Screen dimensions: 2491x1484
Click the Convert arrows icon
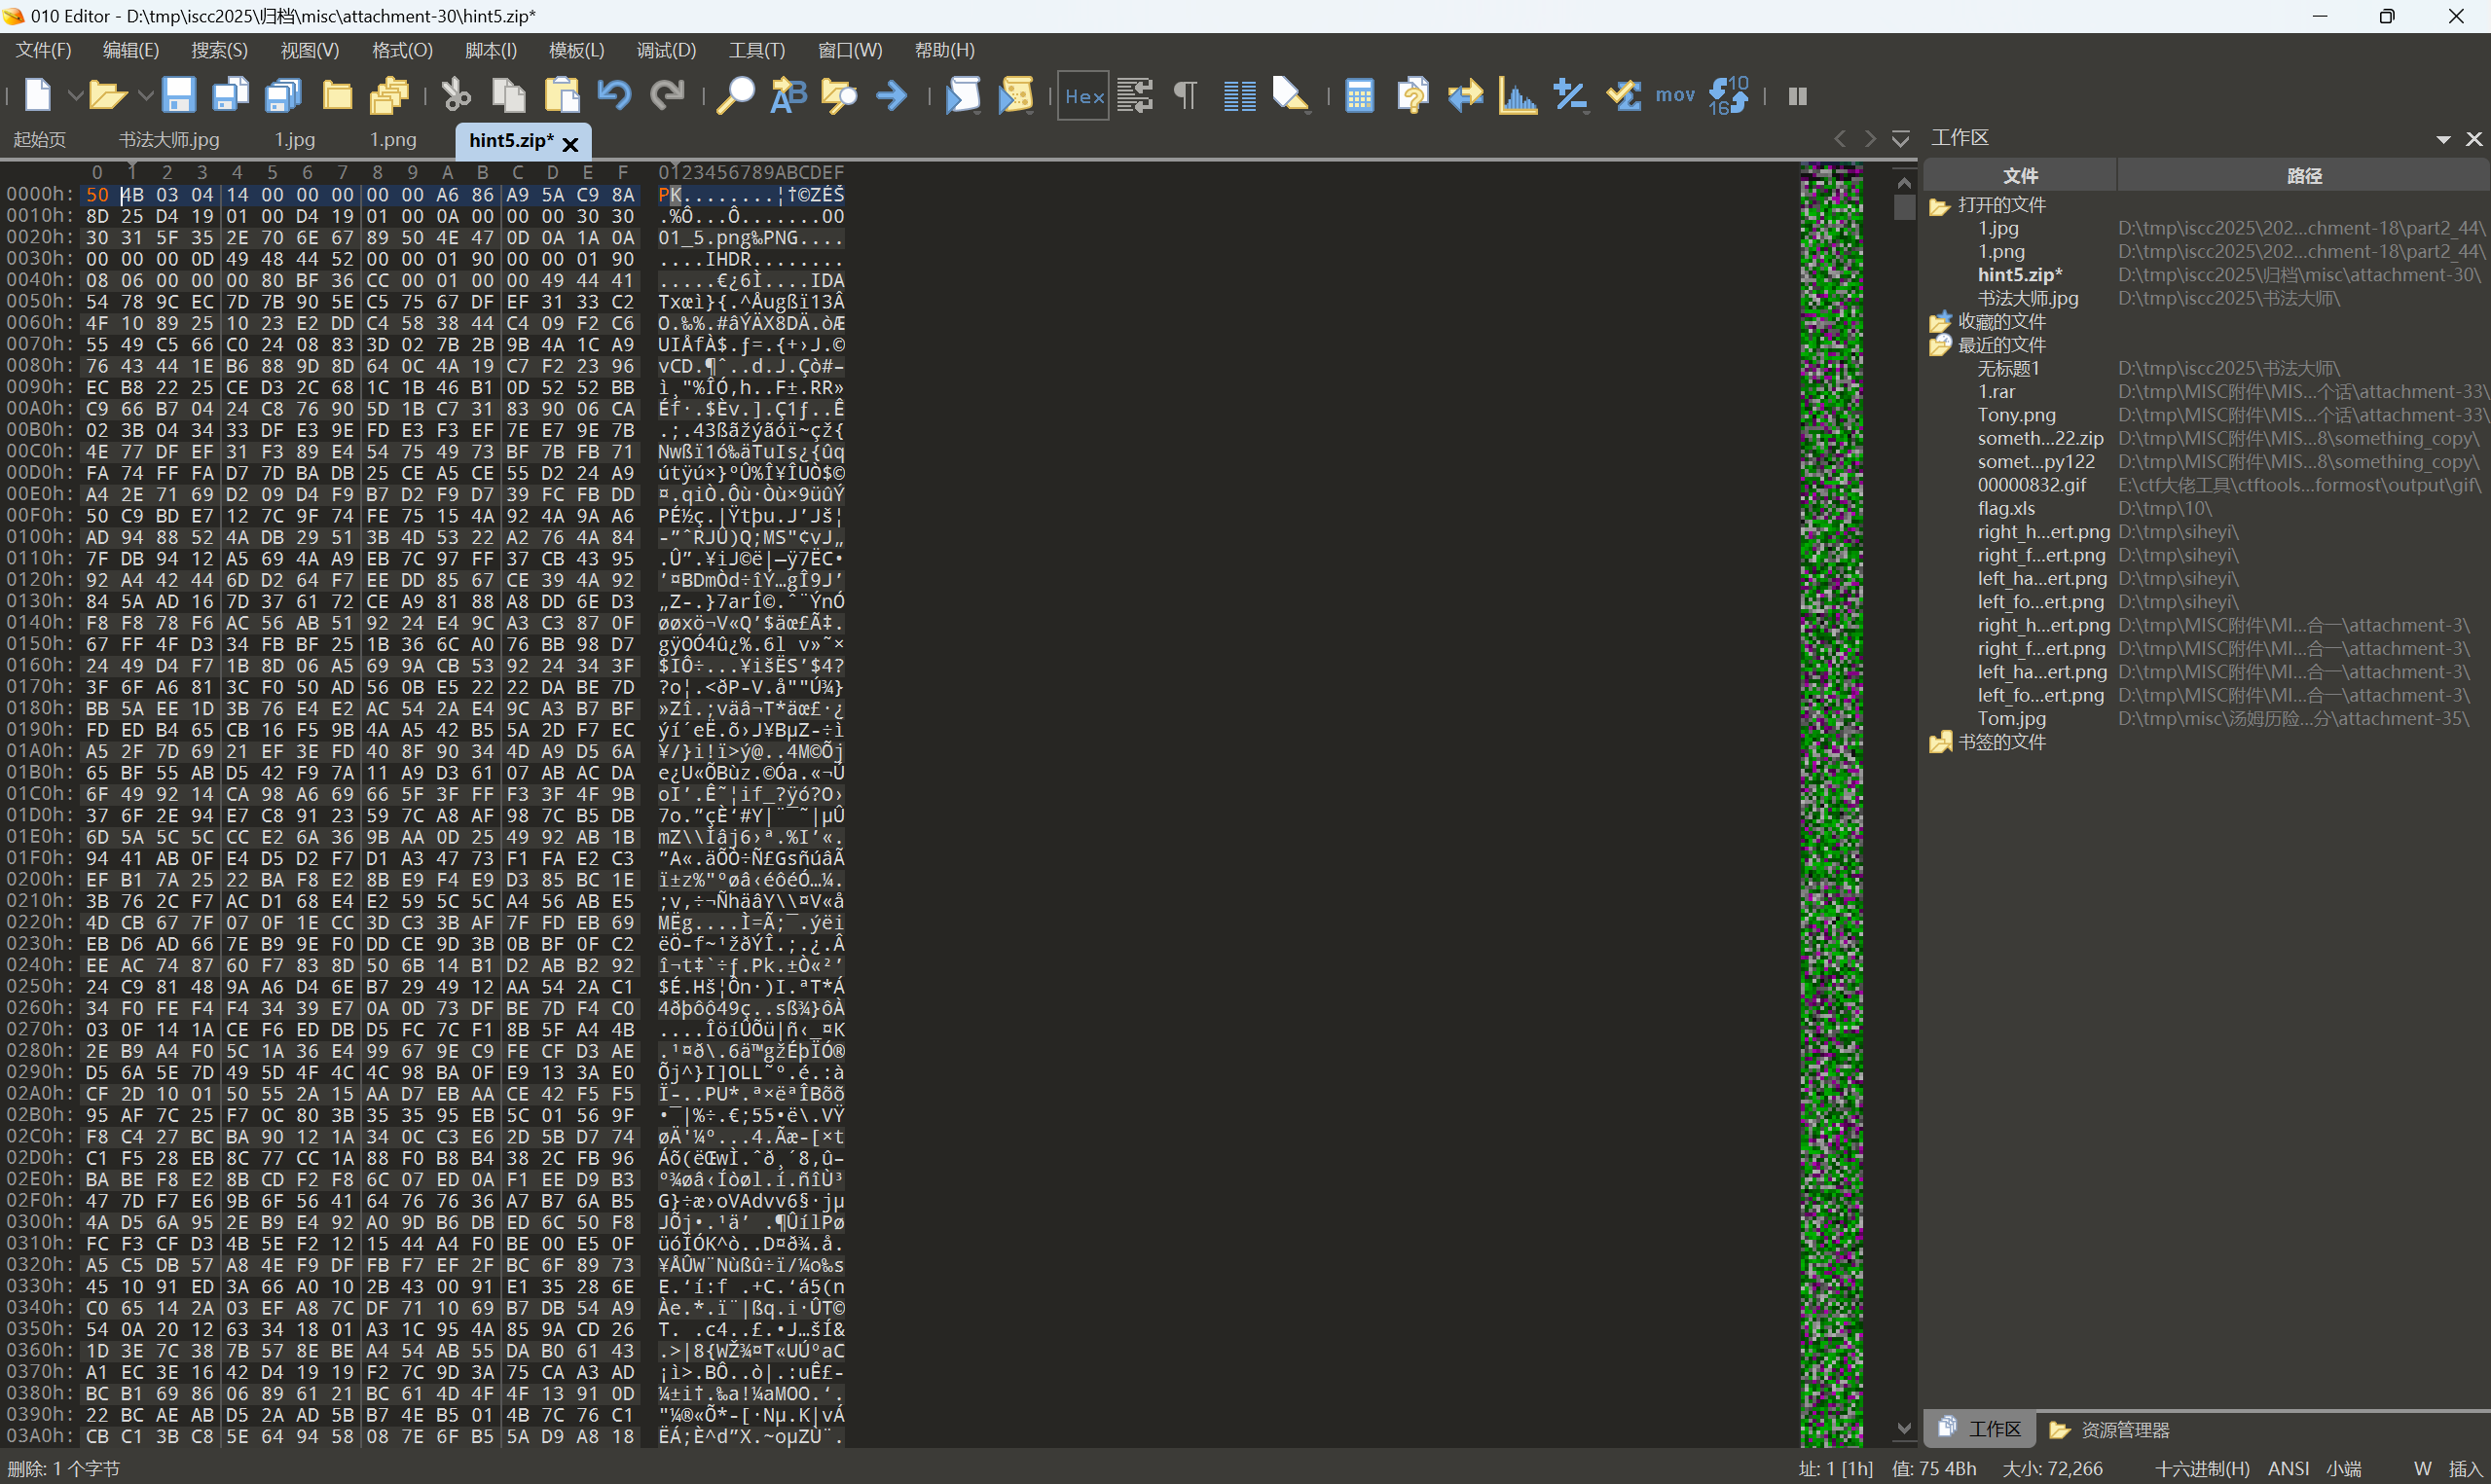pyautogui.click(x=1465, y=96)
